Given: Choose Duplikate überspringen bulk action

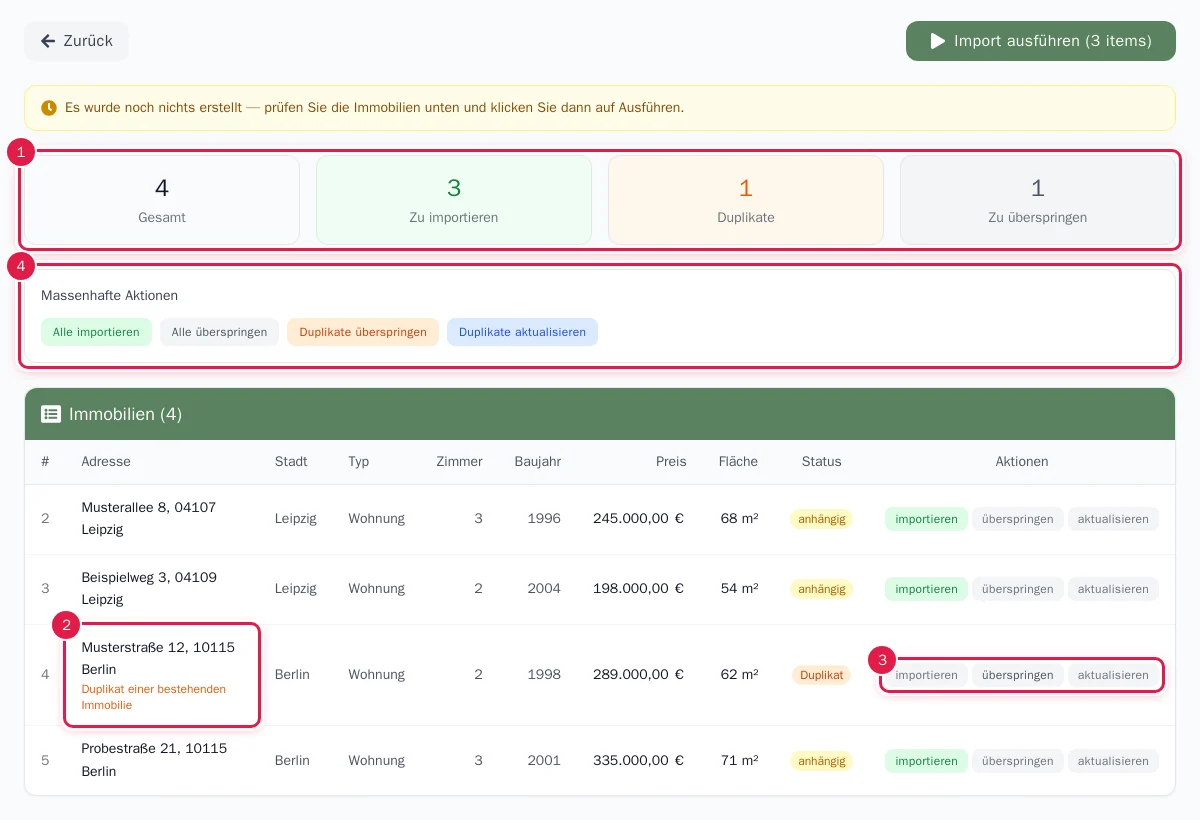Looking at the screenshot, I should 363,332.
